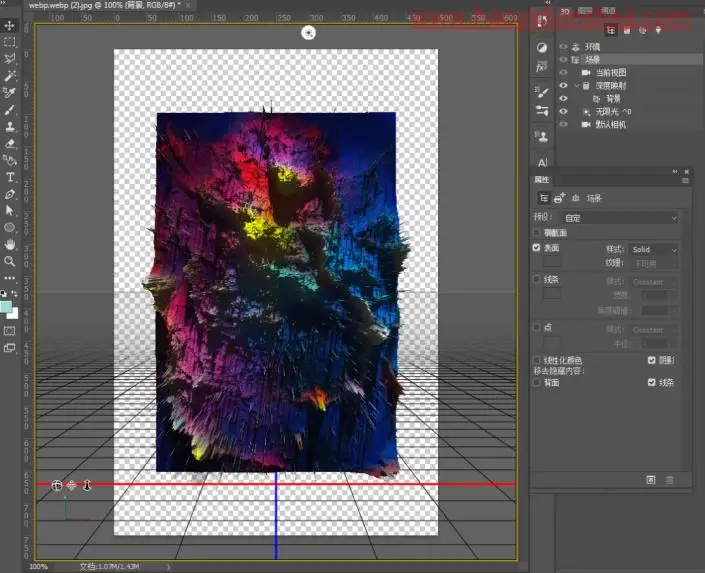Reset default foreground and background colors
Image resolution: width=705 pixels, height=573 pixels.
coord(4,294)
